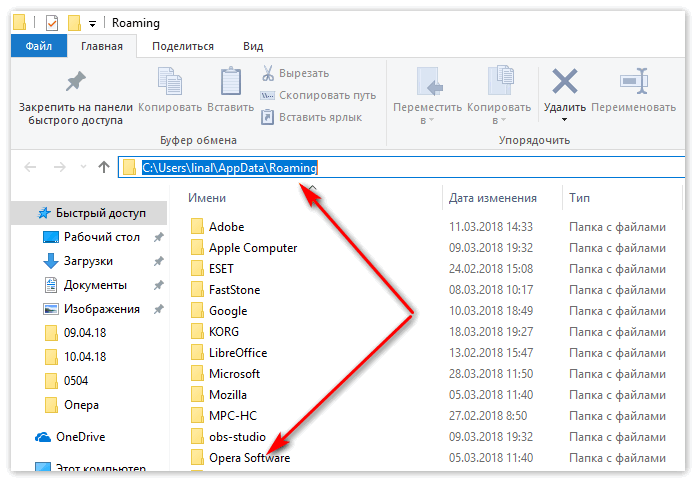Click the Загрузки download arrow icon
Screen dimensions: 696x482
[51, 261]
